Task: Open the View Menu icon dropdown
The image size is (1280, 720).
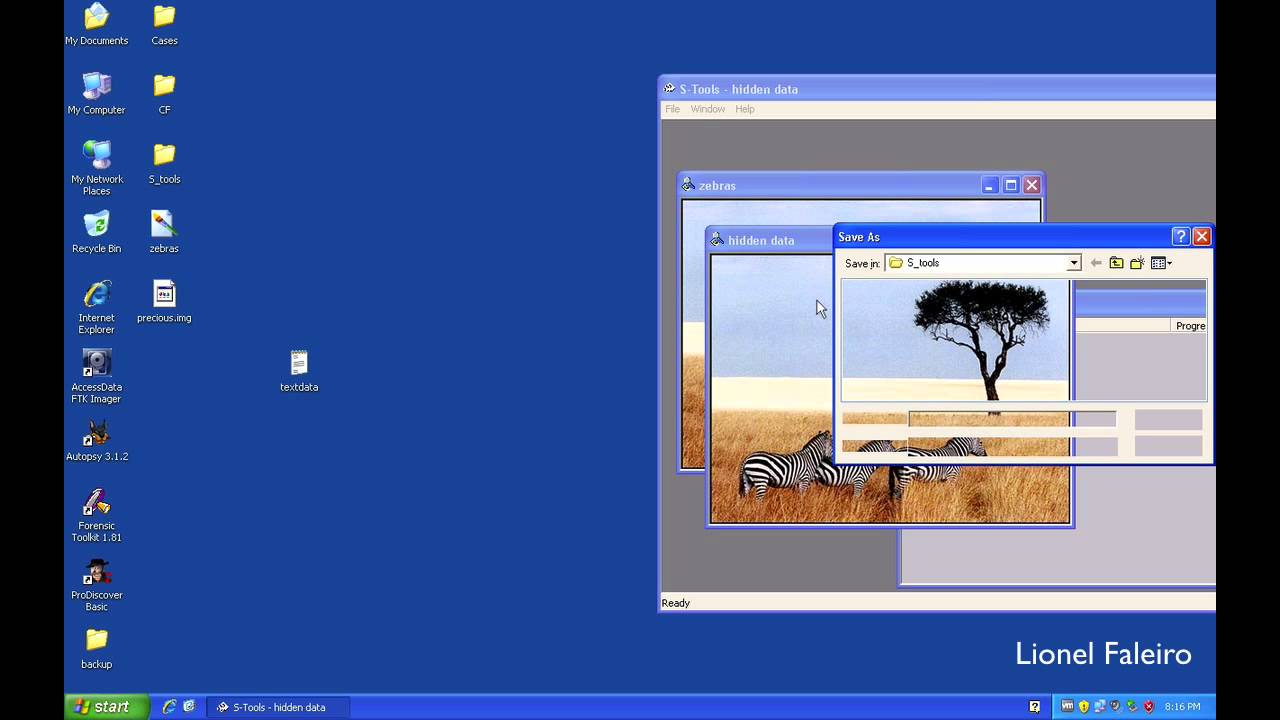Action: [x=1161, y=263]
